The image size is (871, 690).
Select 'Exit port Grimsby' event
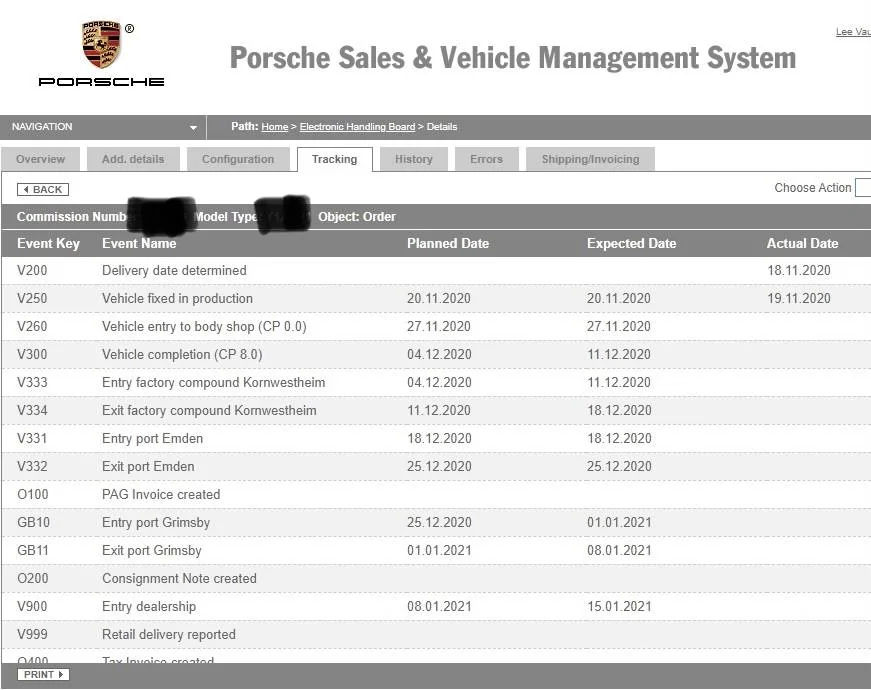point(152,551)
